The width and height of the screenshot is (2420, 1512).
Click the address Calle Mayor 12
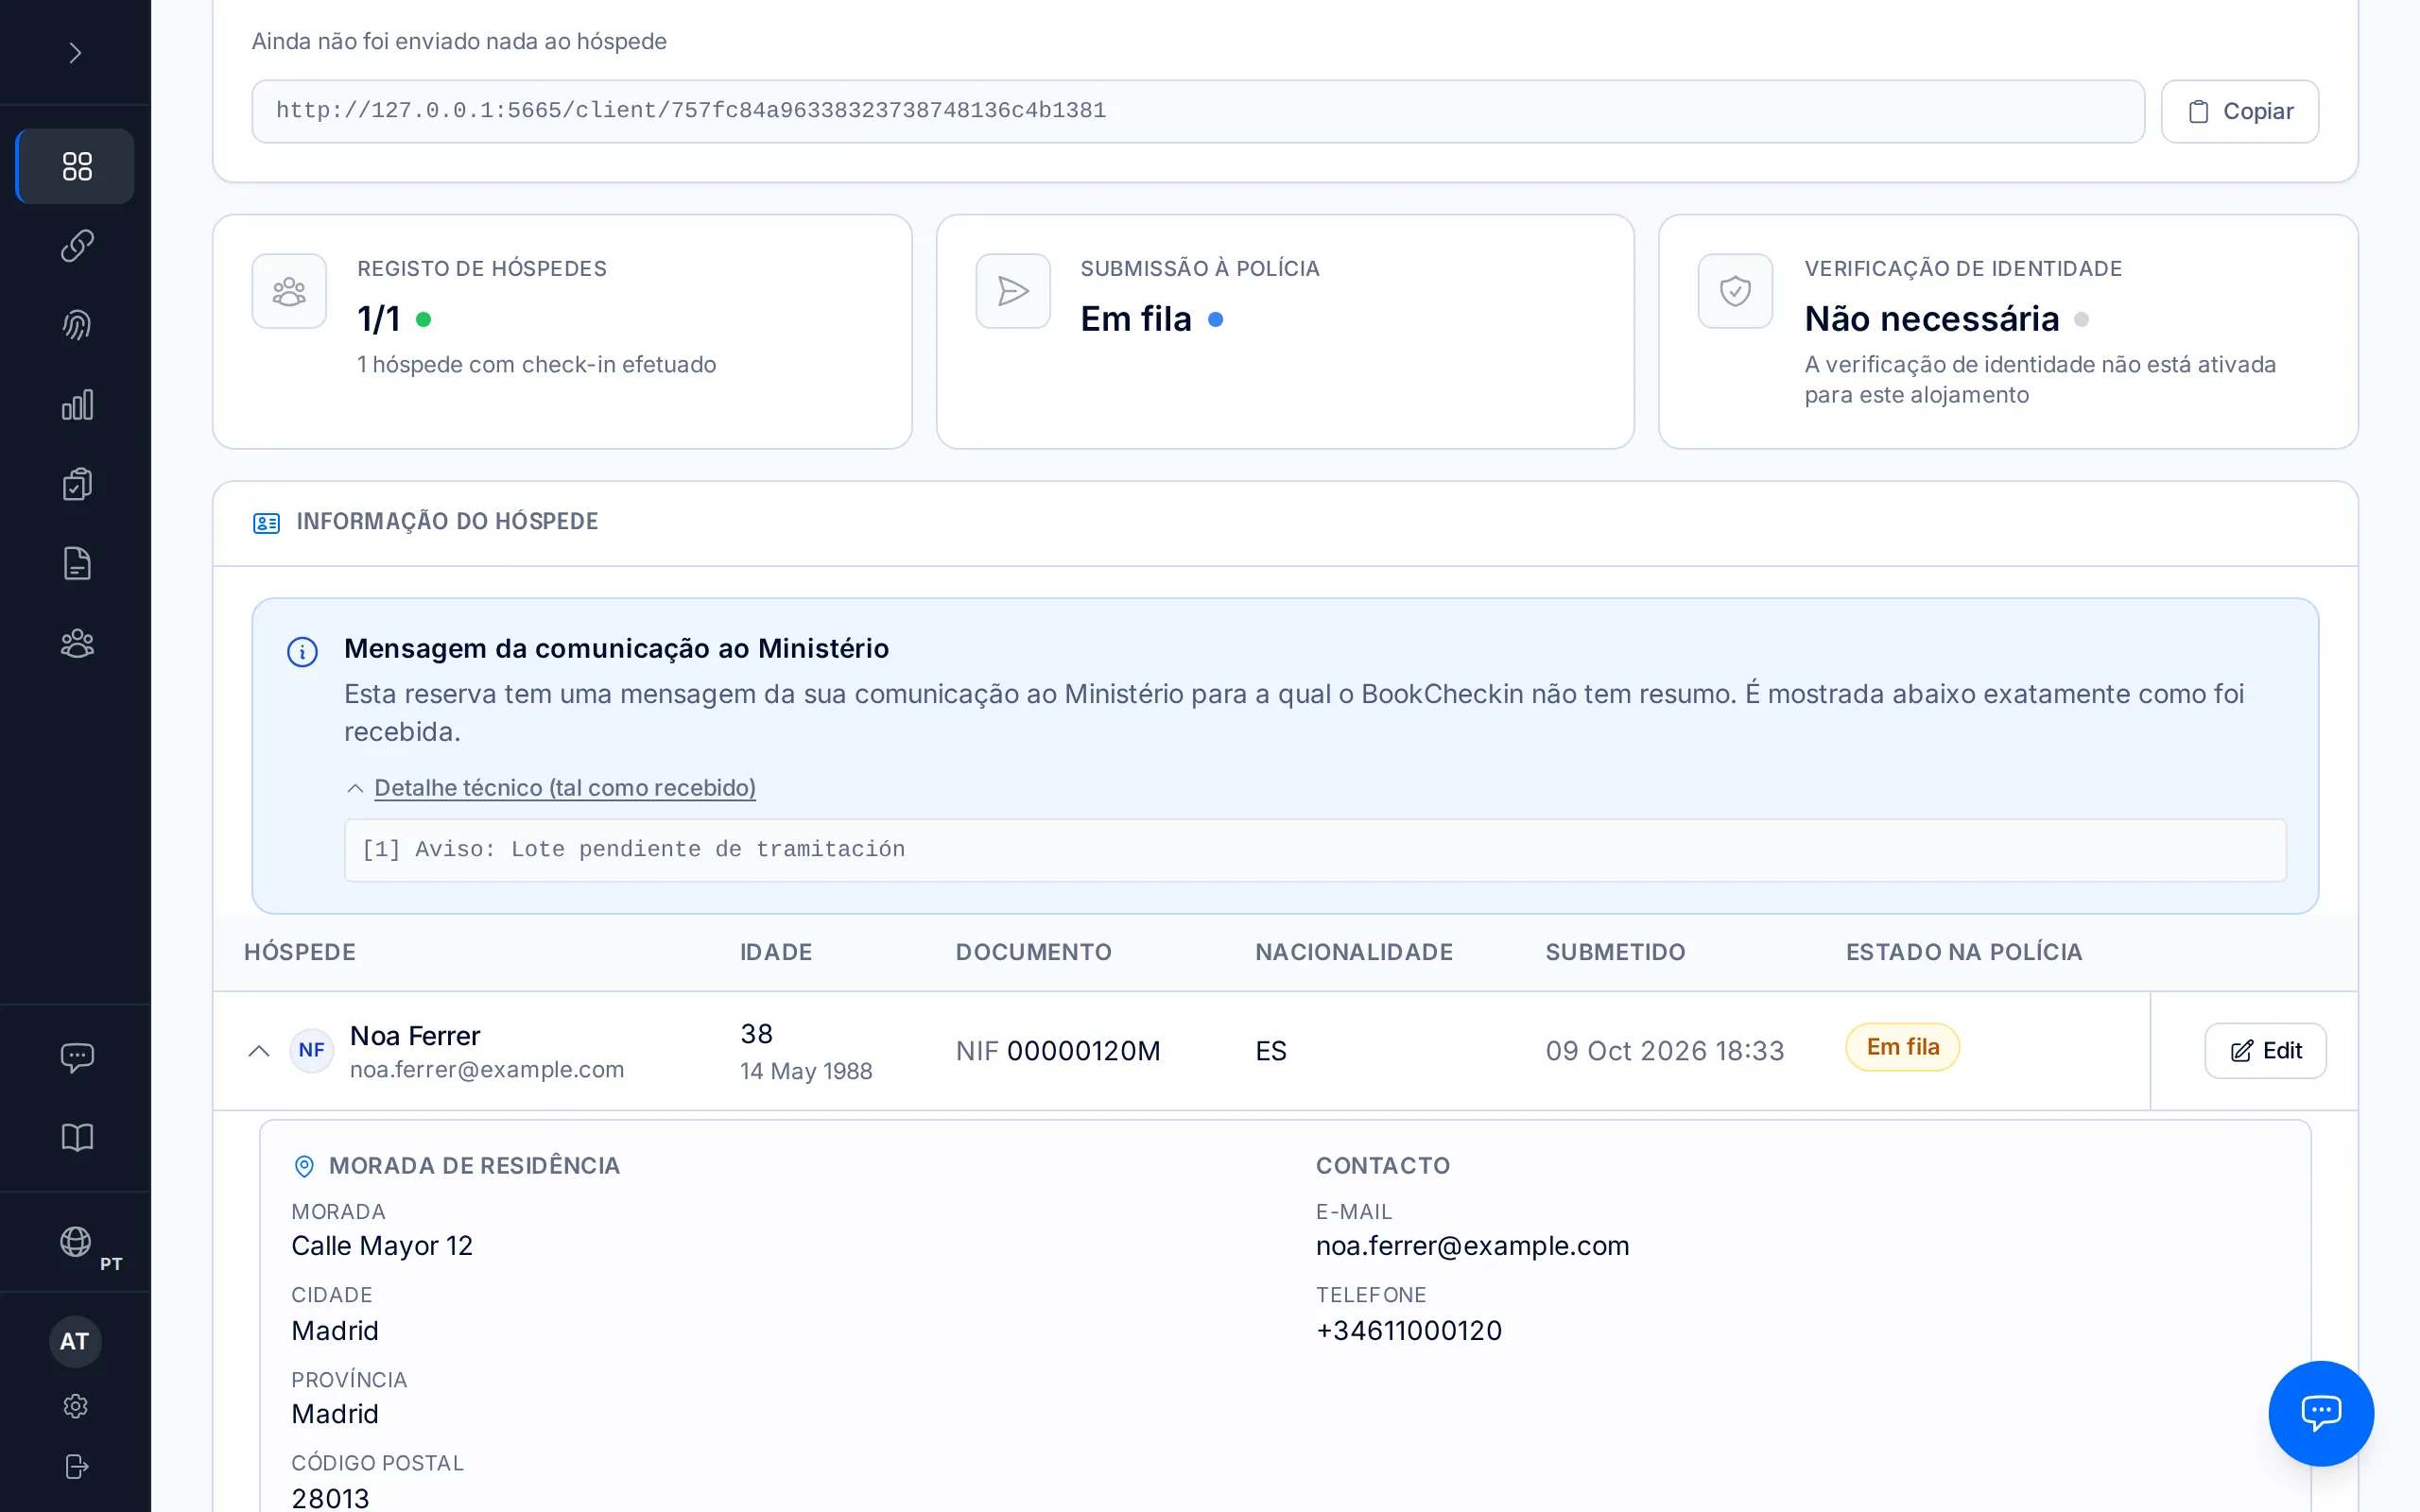click(x=382, y=1246)
